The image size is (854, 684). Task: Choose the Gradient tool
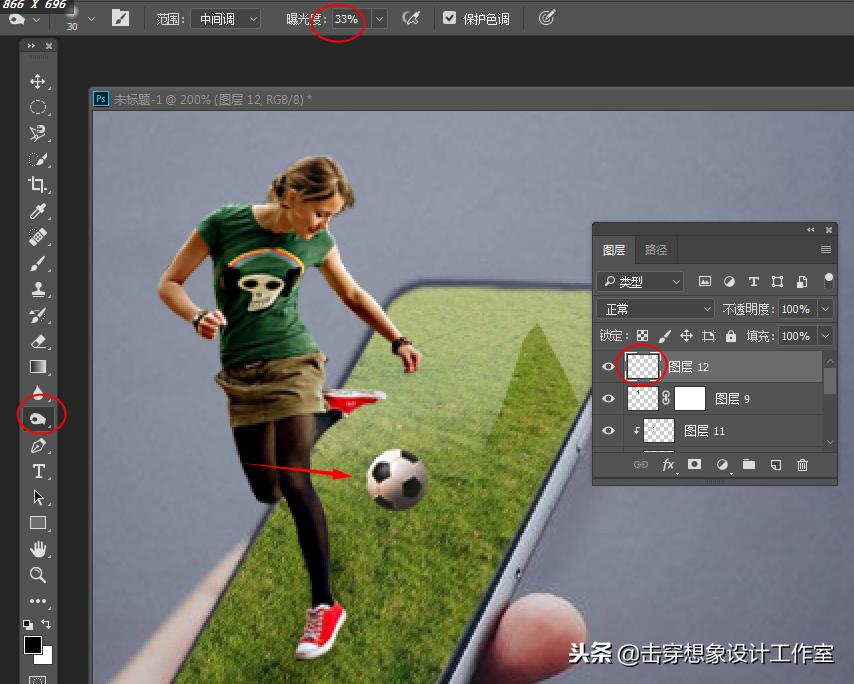[x=38, y=367]
